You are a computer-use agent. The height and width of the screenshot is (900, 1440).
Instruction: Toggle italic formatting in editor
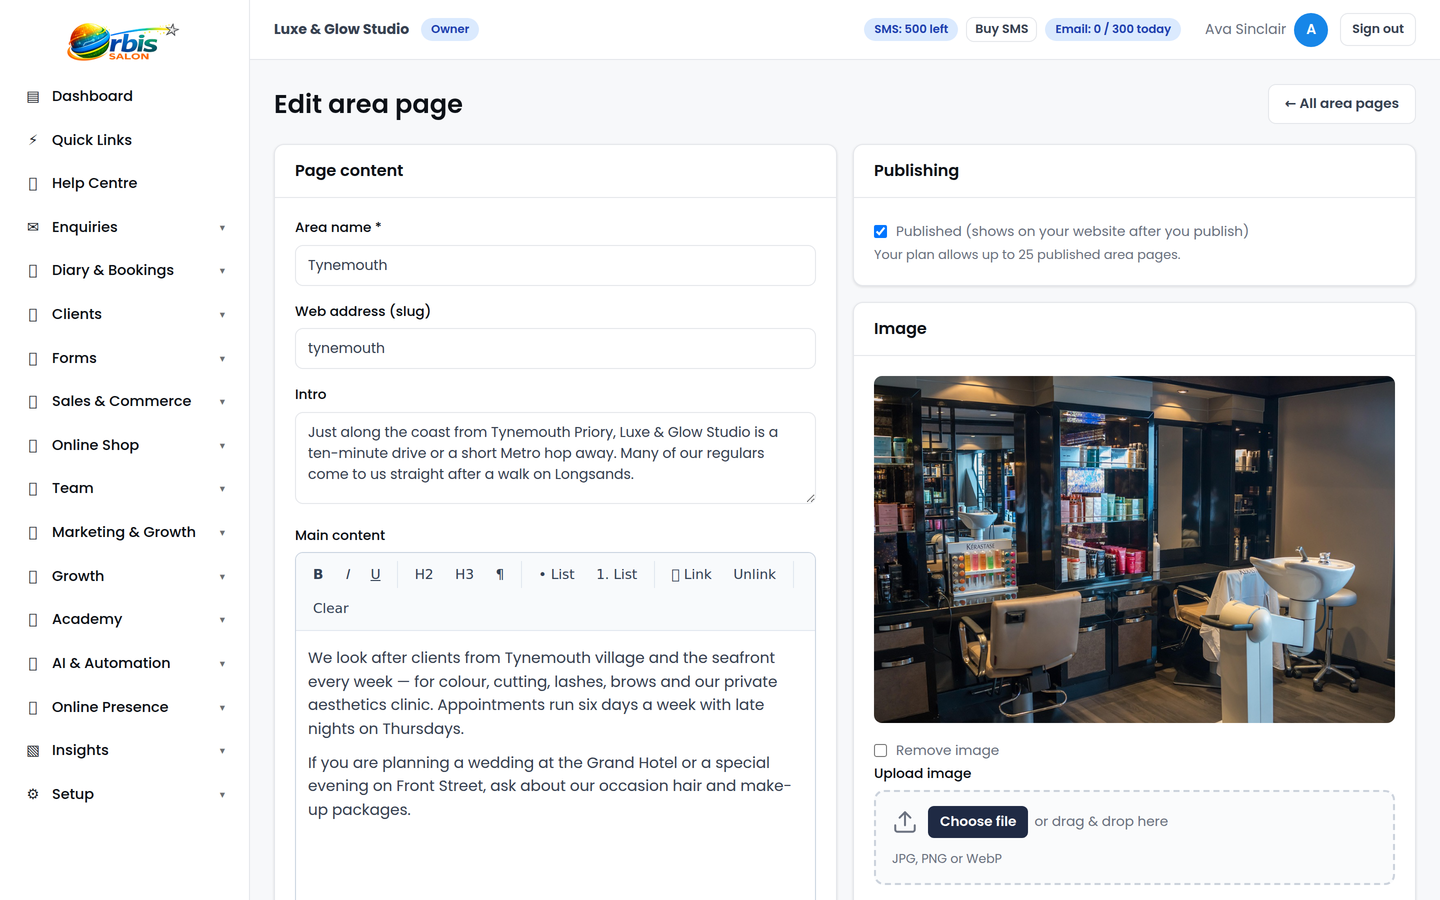(347, 574)
